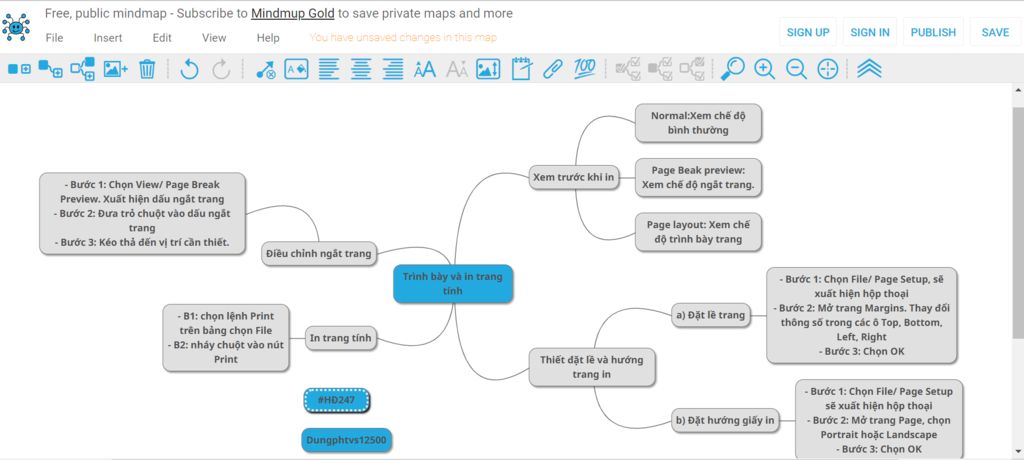The height and width of the screenshot is (460, 1024).
Task: Click the greyed-out decrease font size icon
Action: (x=456, y=69)
